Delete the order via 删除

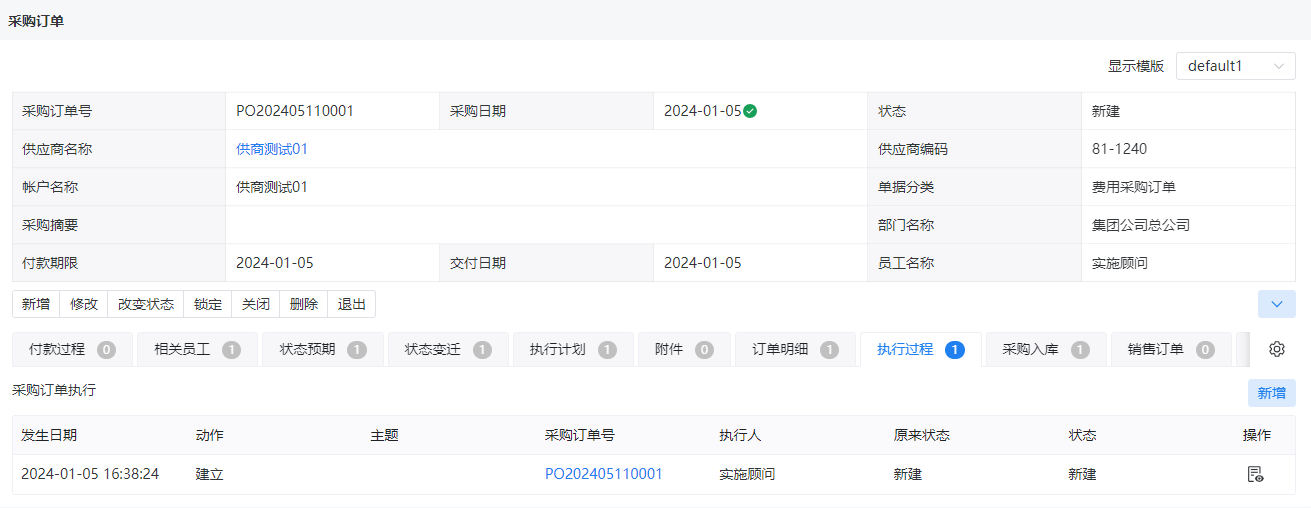pyautogui.click(x=304, y=304)
